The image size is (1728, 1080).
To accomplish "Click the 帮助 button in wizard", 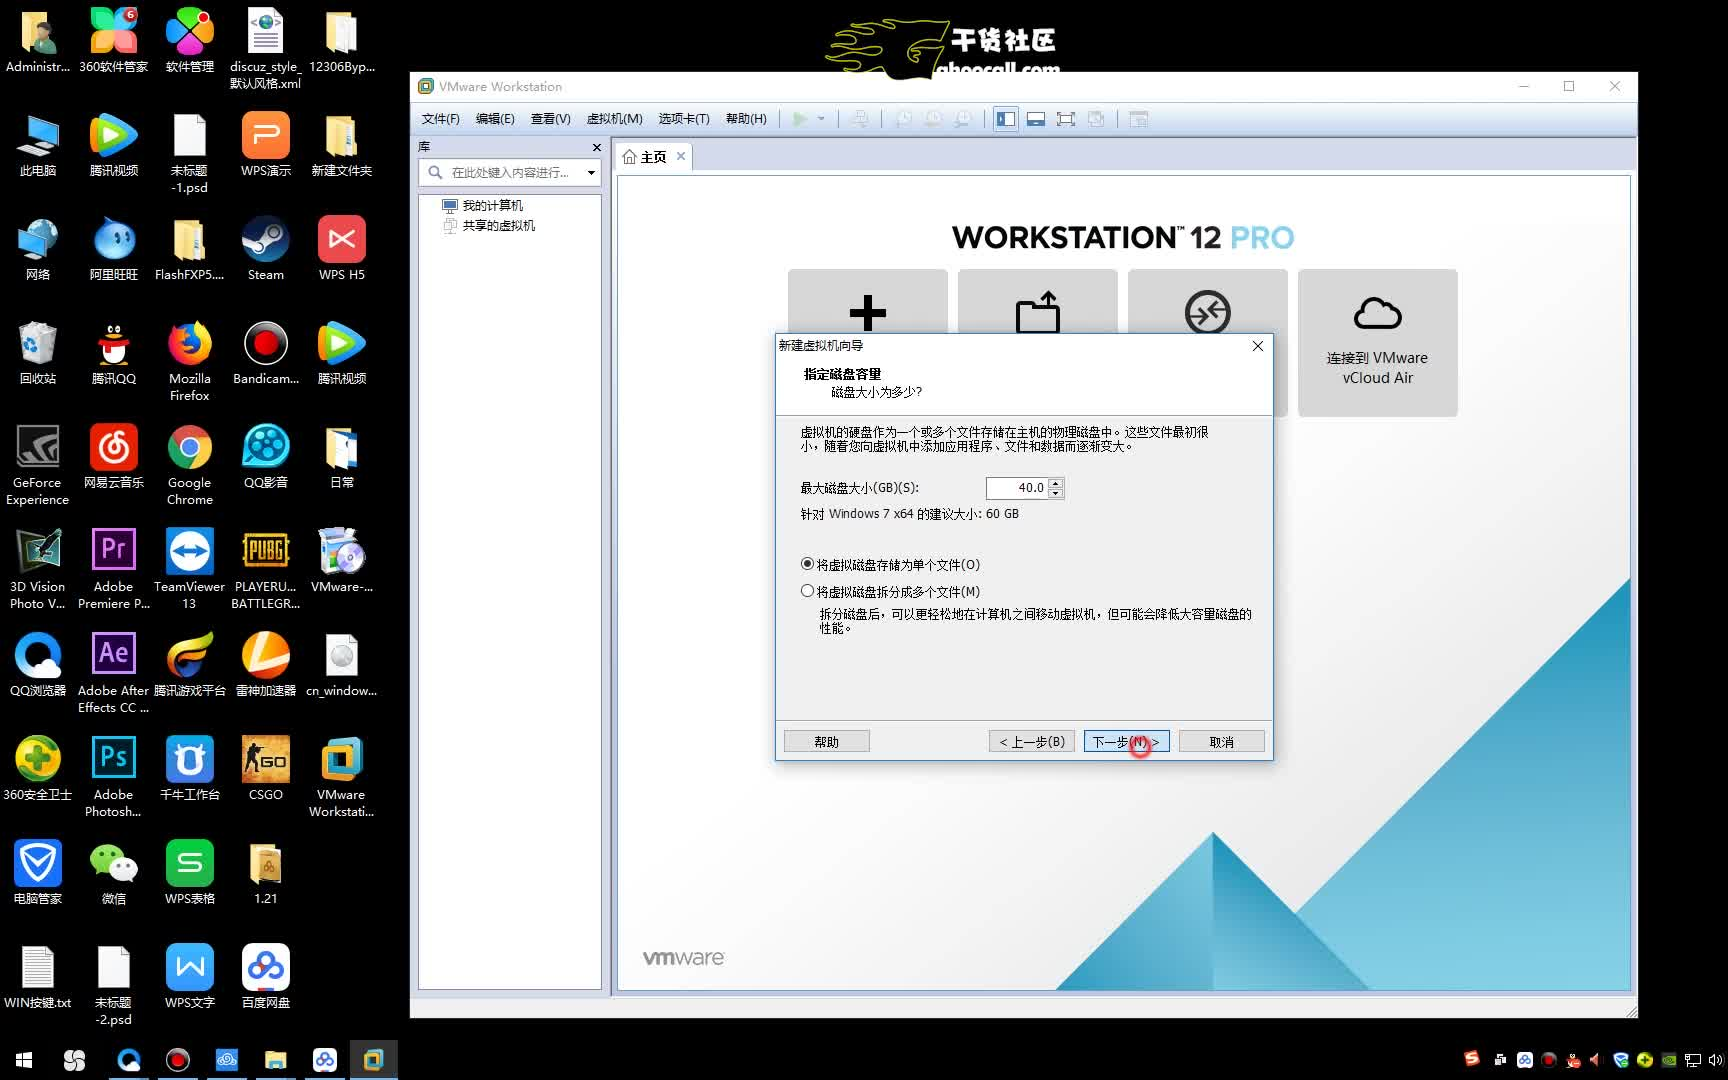I will coord(826,741).
